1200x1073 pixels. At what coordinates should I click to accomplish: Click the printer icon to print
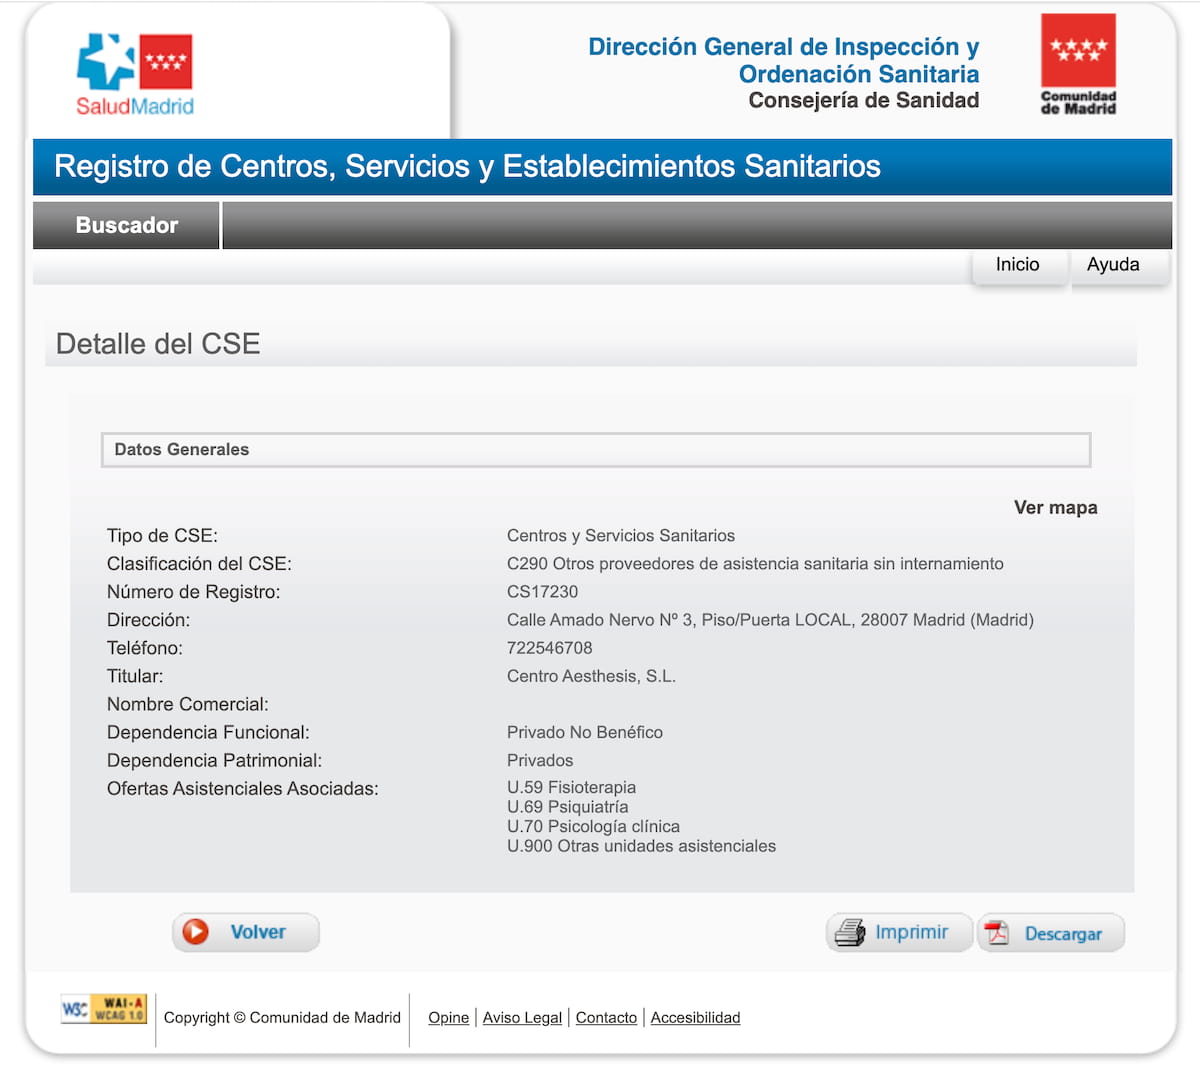click(x=850, y=932)
